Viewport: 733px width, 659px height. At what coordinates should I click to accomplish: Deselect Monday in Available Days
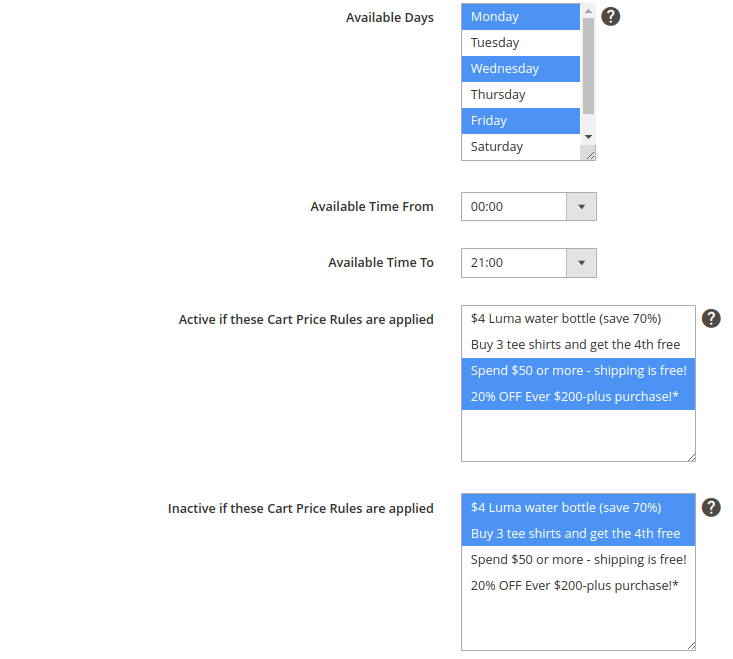(x=521, y=17)
